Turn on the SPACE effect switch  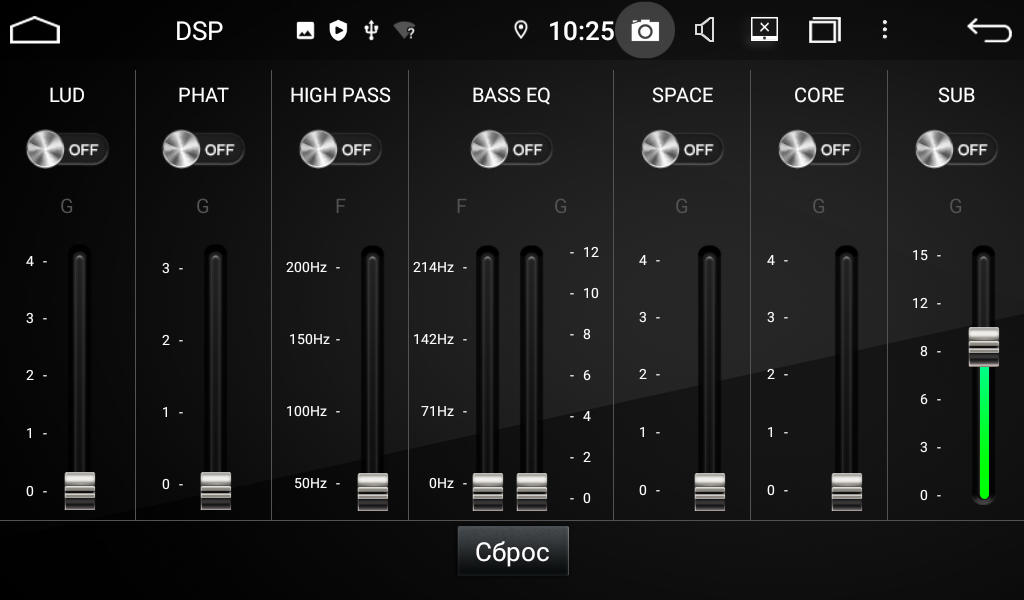[682, 150]
